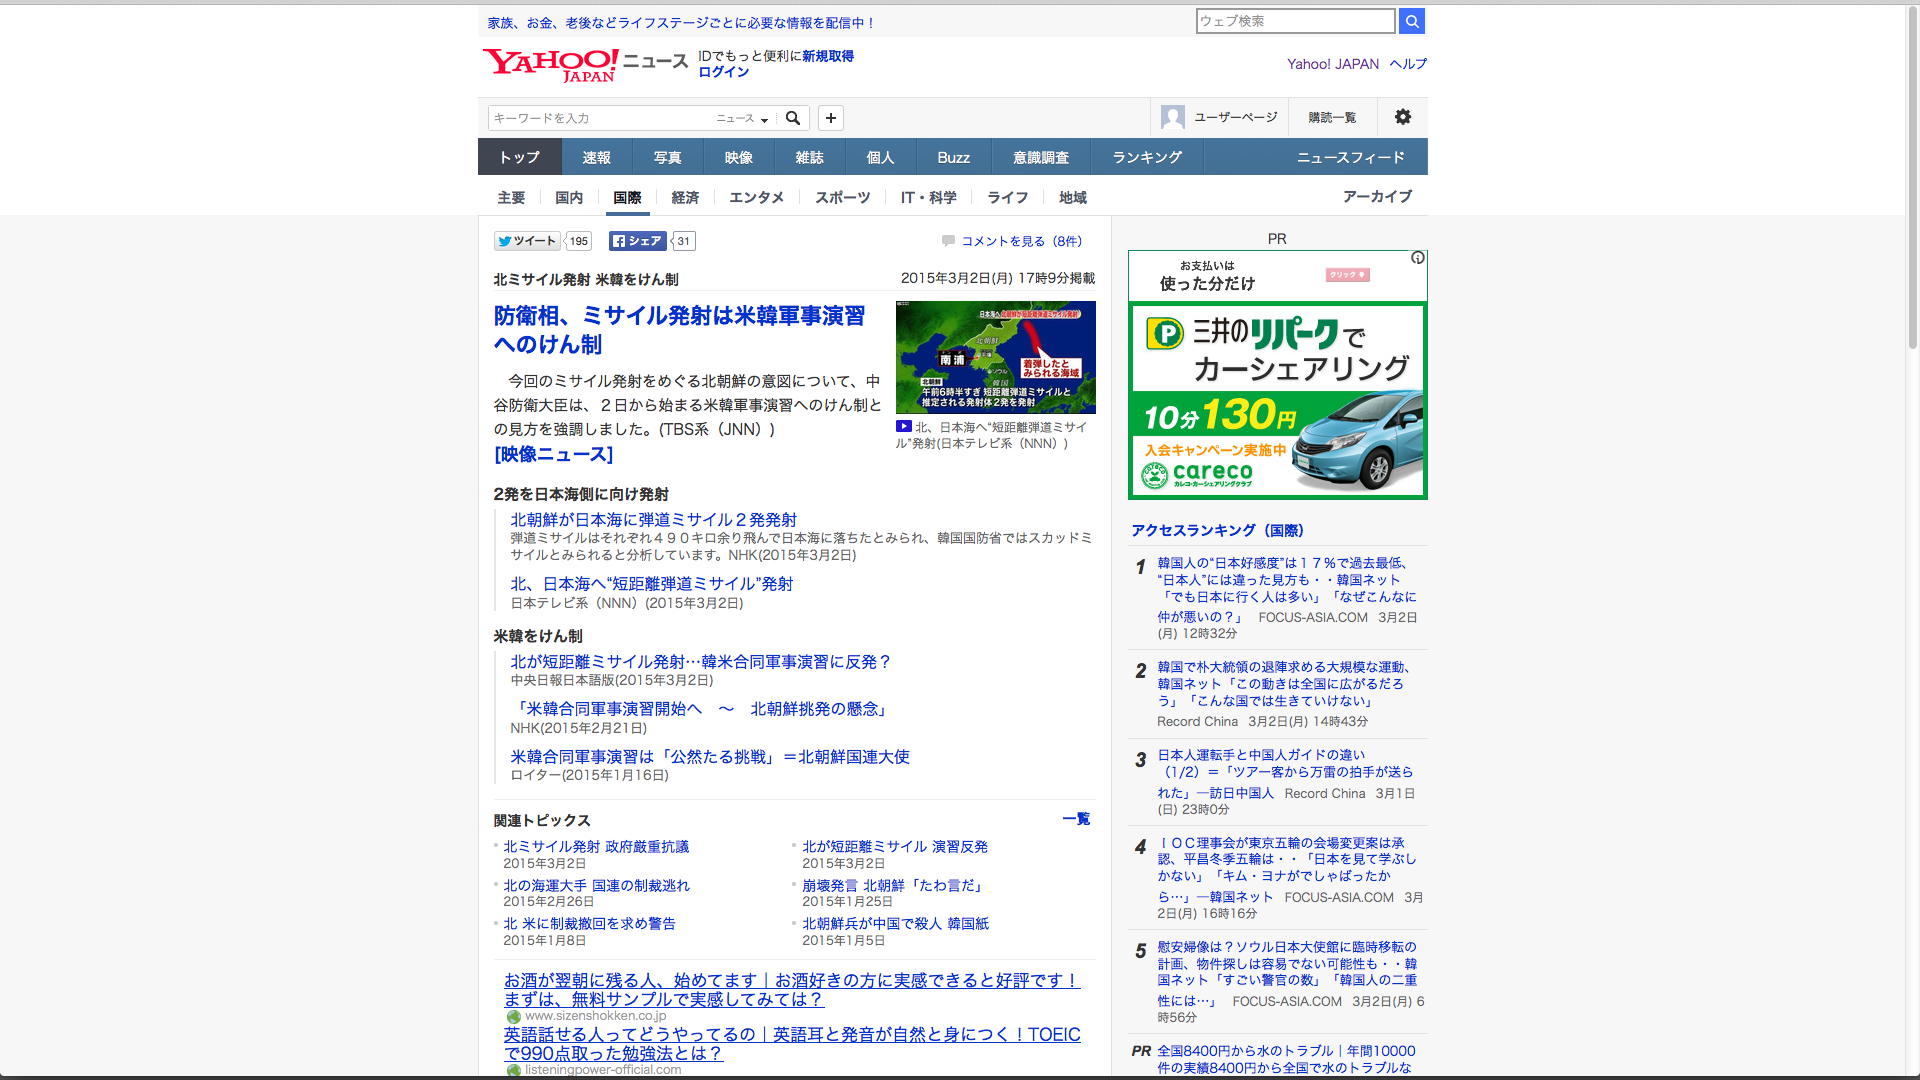This screenshot has height=1080, width=1920.
Task: Click the plus button beside the search box
Action: pyautogui.click(x=831, y=118)
